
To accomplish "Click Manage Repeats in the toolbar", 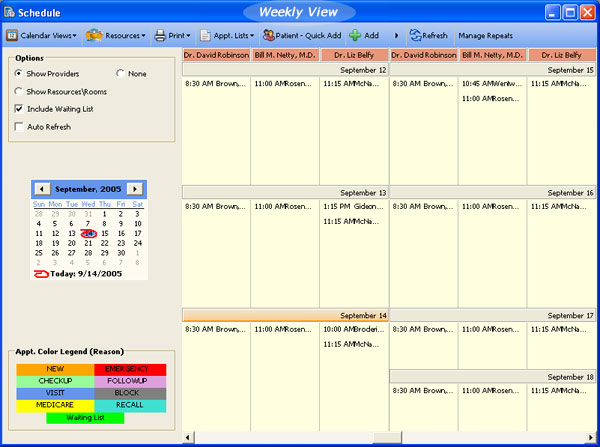I will click(485, 35).
